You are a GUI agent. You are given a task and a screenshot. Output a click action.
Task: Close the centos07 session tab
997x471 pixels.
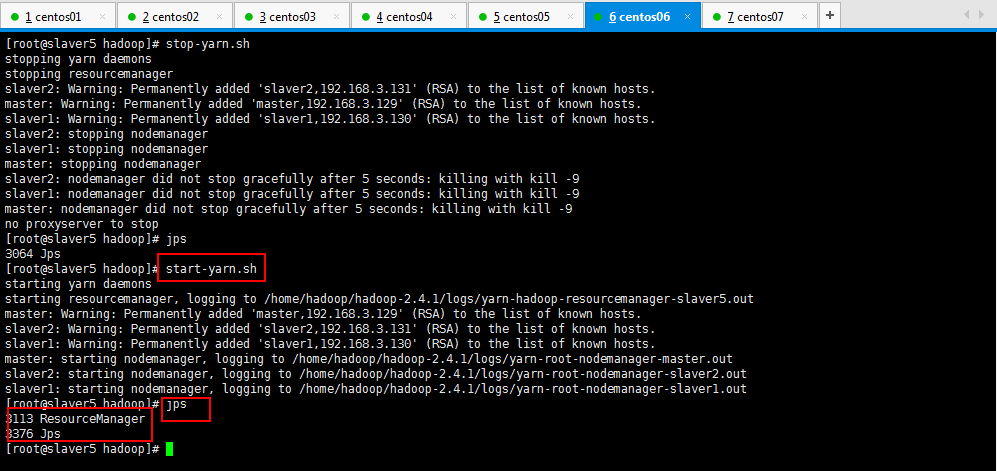tap(804, 17)
